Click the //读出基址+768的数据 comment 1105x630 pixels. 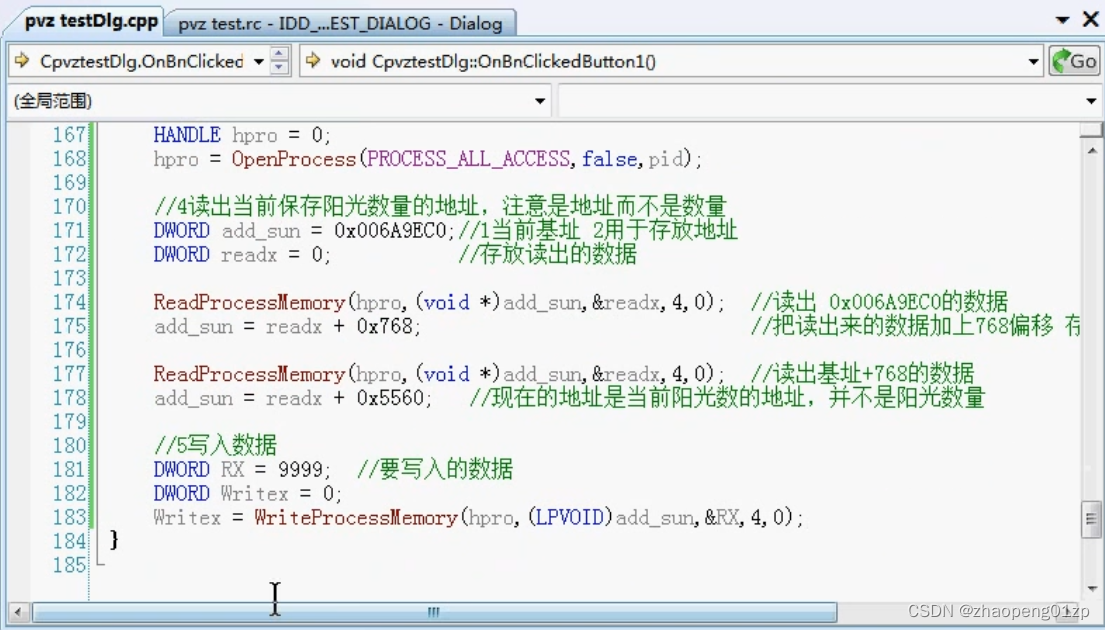[x=862, y=373]
